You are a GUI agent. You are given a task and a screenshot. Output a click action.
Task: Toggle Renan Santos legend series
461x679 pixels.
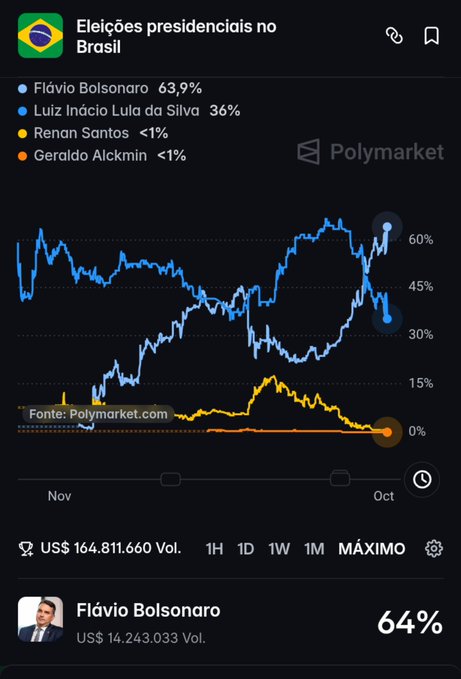click(x=93, y=133)
